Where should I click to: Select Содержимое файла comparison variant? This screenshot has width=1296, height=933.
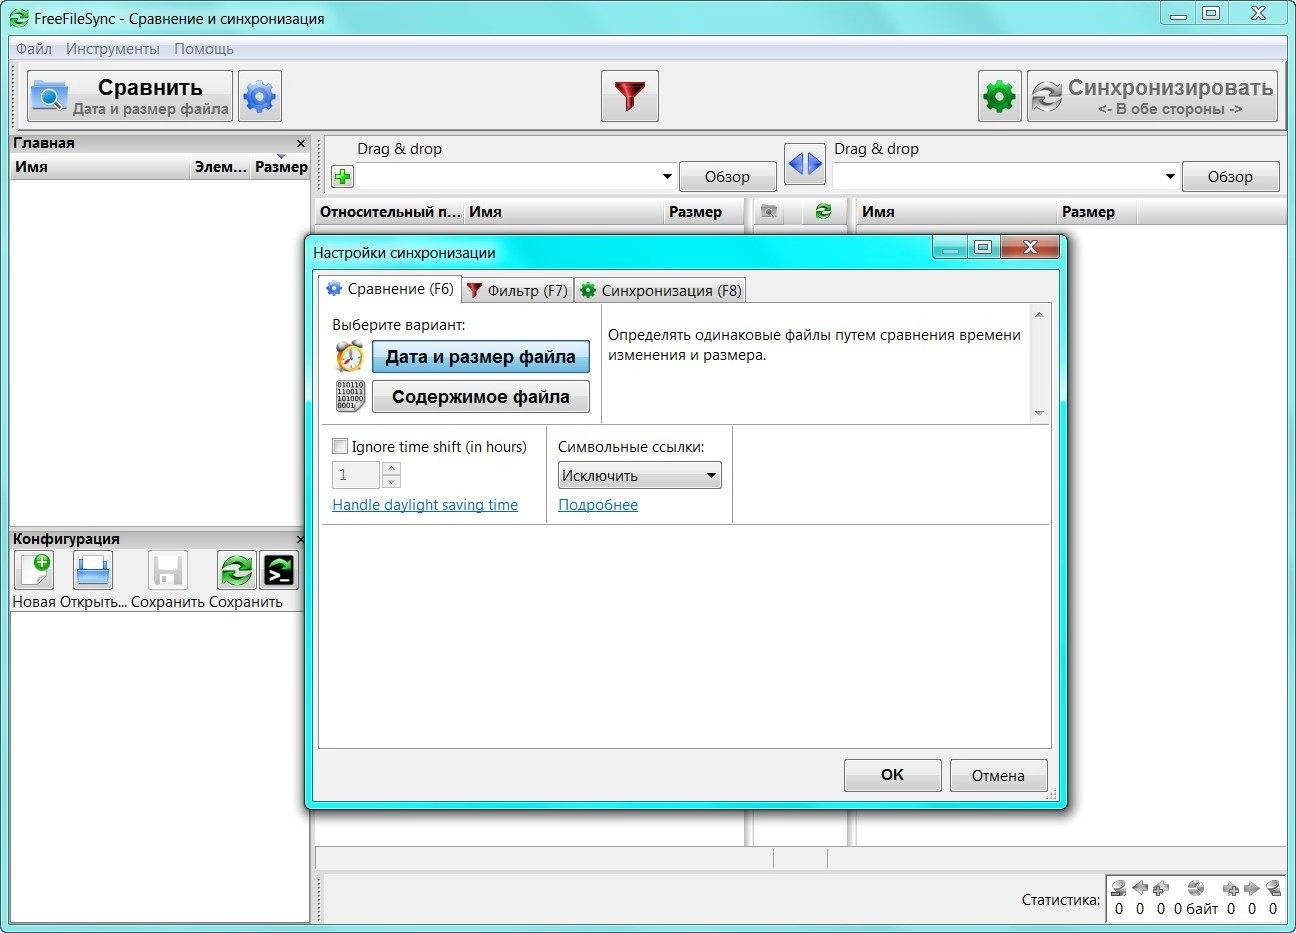[480, 397]
